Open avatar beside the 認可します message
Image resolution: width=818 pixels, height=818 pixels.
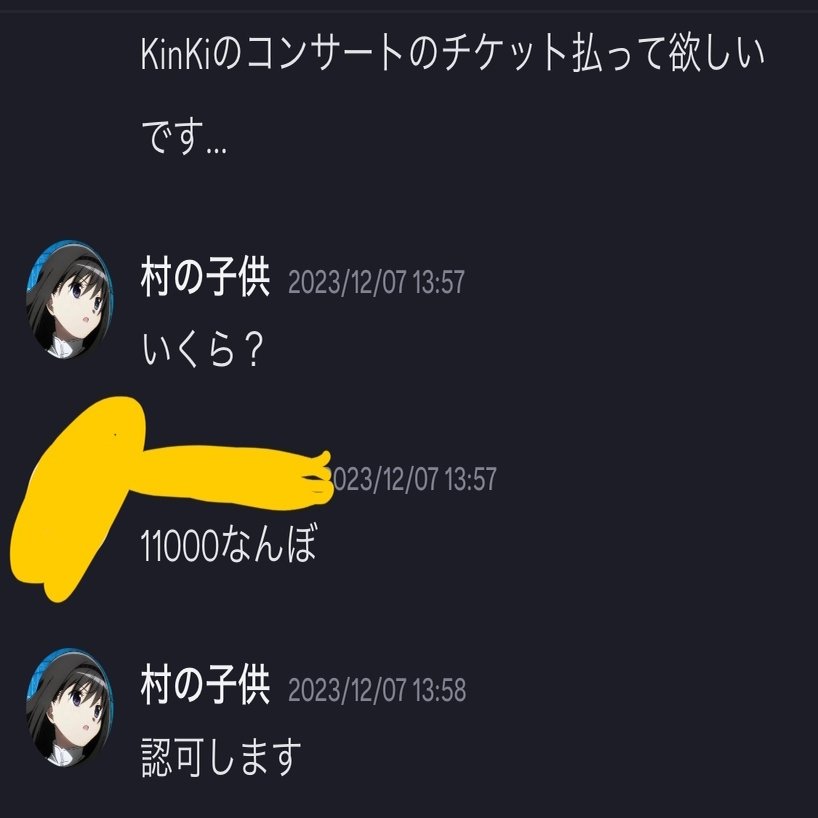(69, 708)
